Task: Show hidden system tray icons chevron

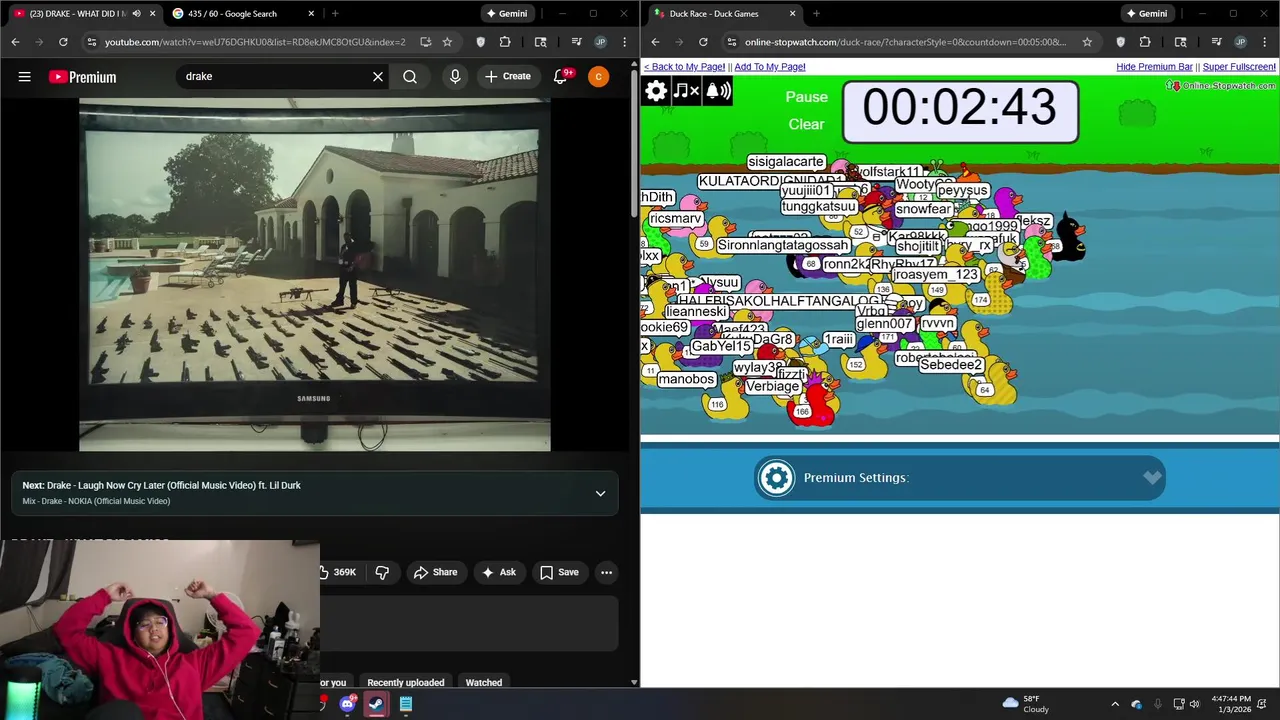Action: (1115, 704)
